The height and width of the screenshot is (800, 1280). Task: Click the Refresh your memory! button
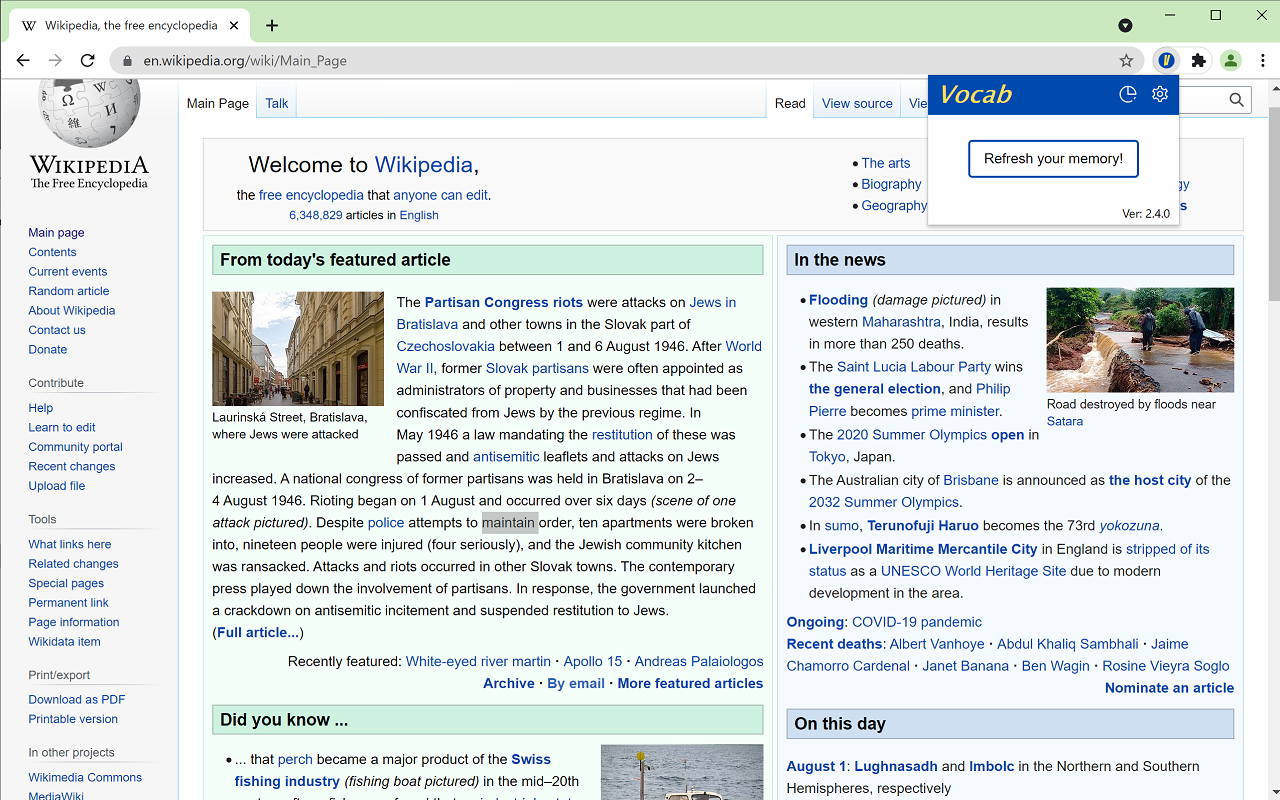pyautogui.click(x=1053, y=159)
